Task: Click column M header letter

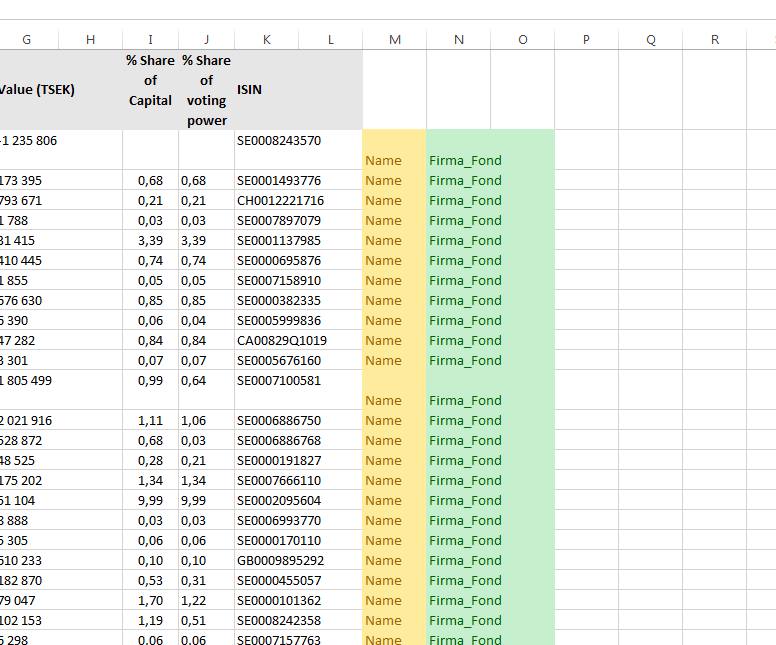Action: point(394,40)
